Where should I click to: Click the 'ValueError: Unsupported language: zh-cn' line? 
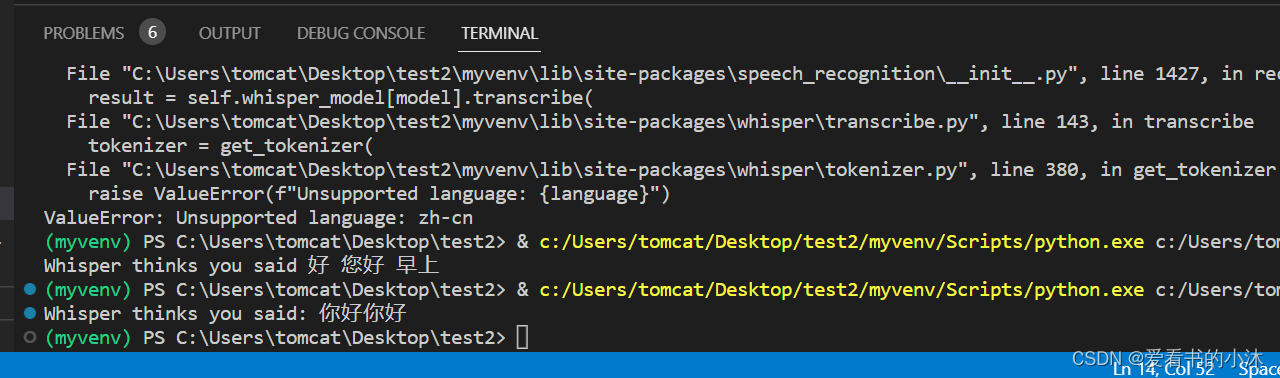click(x=259, y=218)
